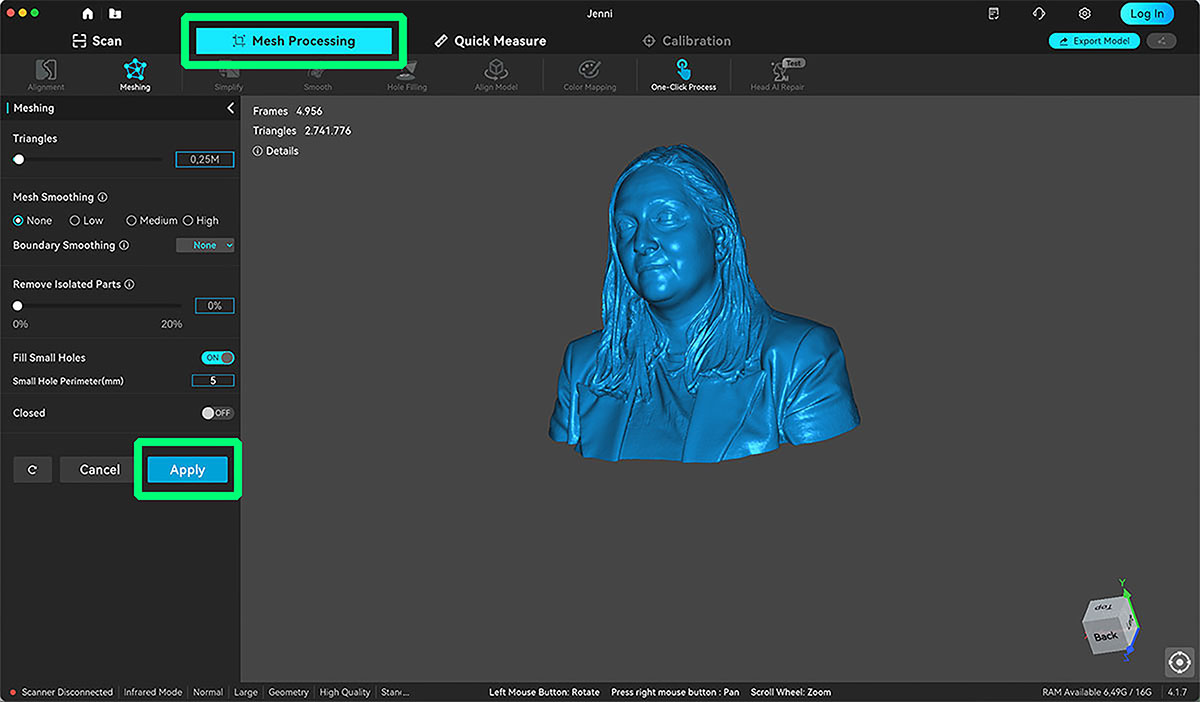Image resolution: width=1200 pixels, height=702 pixels.
Task: Switch to the Calibration tab
Action: click(687, 41)
